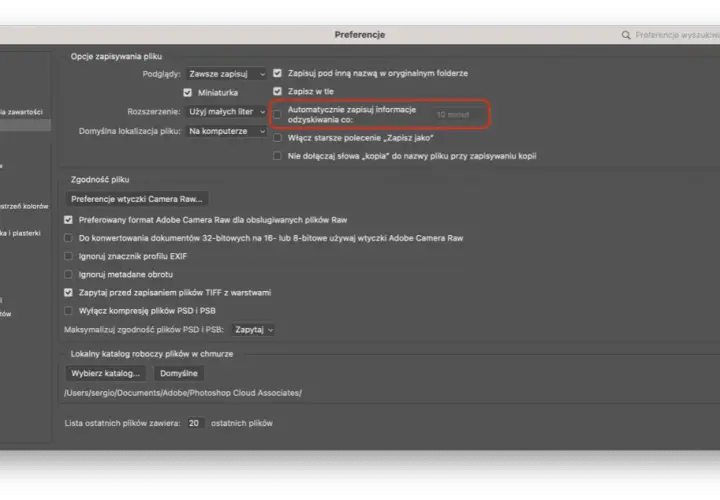Click the recovery interval dropdown 10 minut

click(x=459, y=115)
